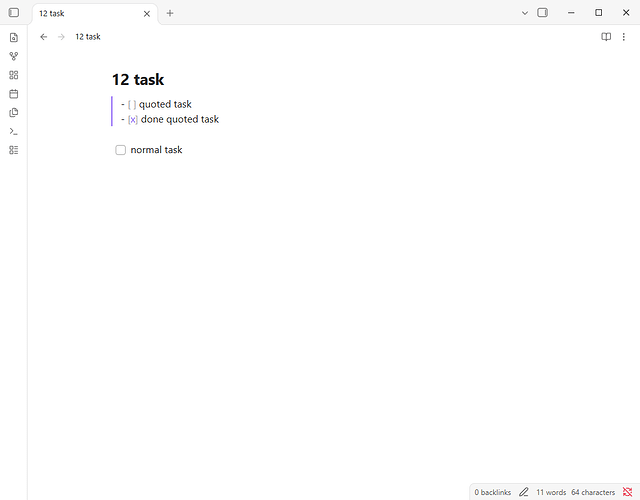Switch to reading view book icon
640x500 pixels.
click(x=606, y=37)
